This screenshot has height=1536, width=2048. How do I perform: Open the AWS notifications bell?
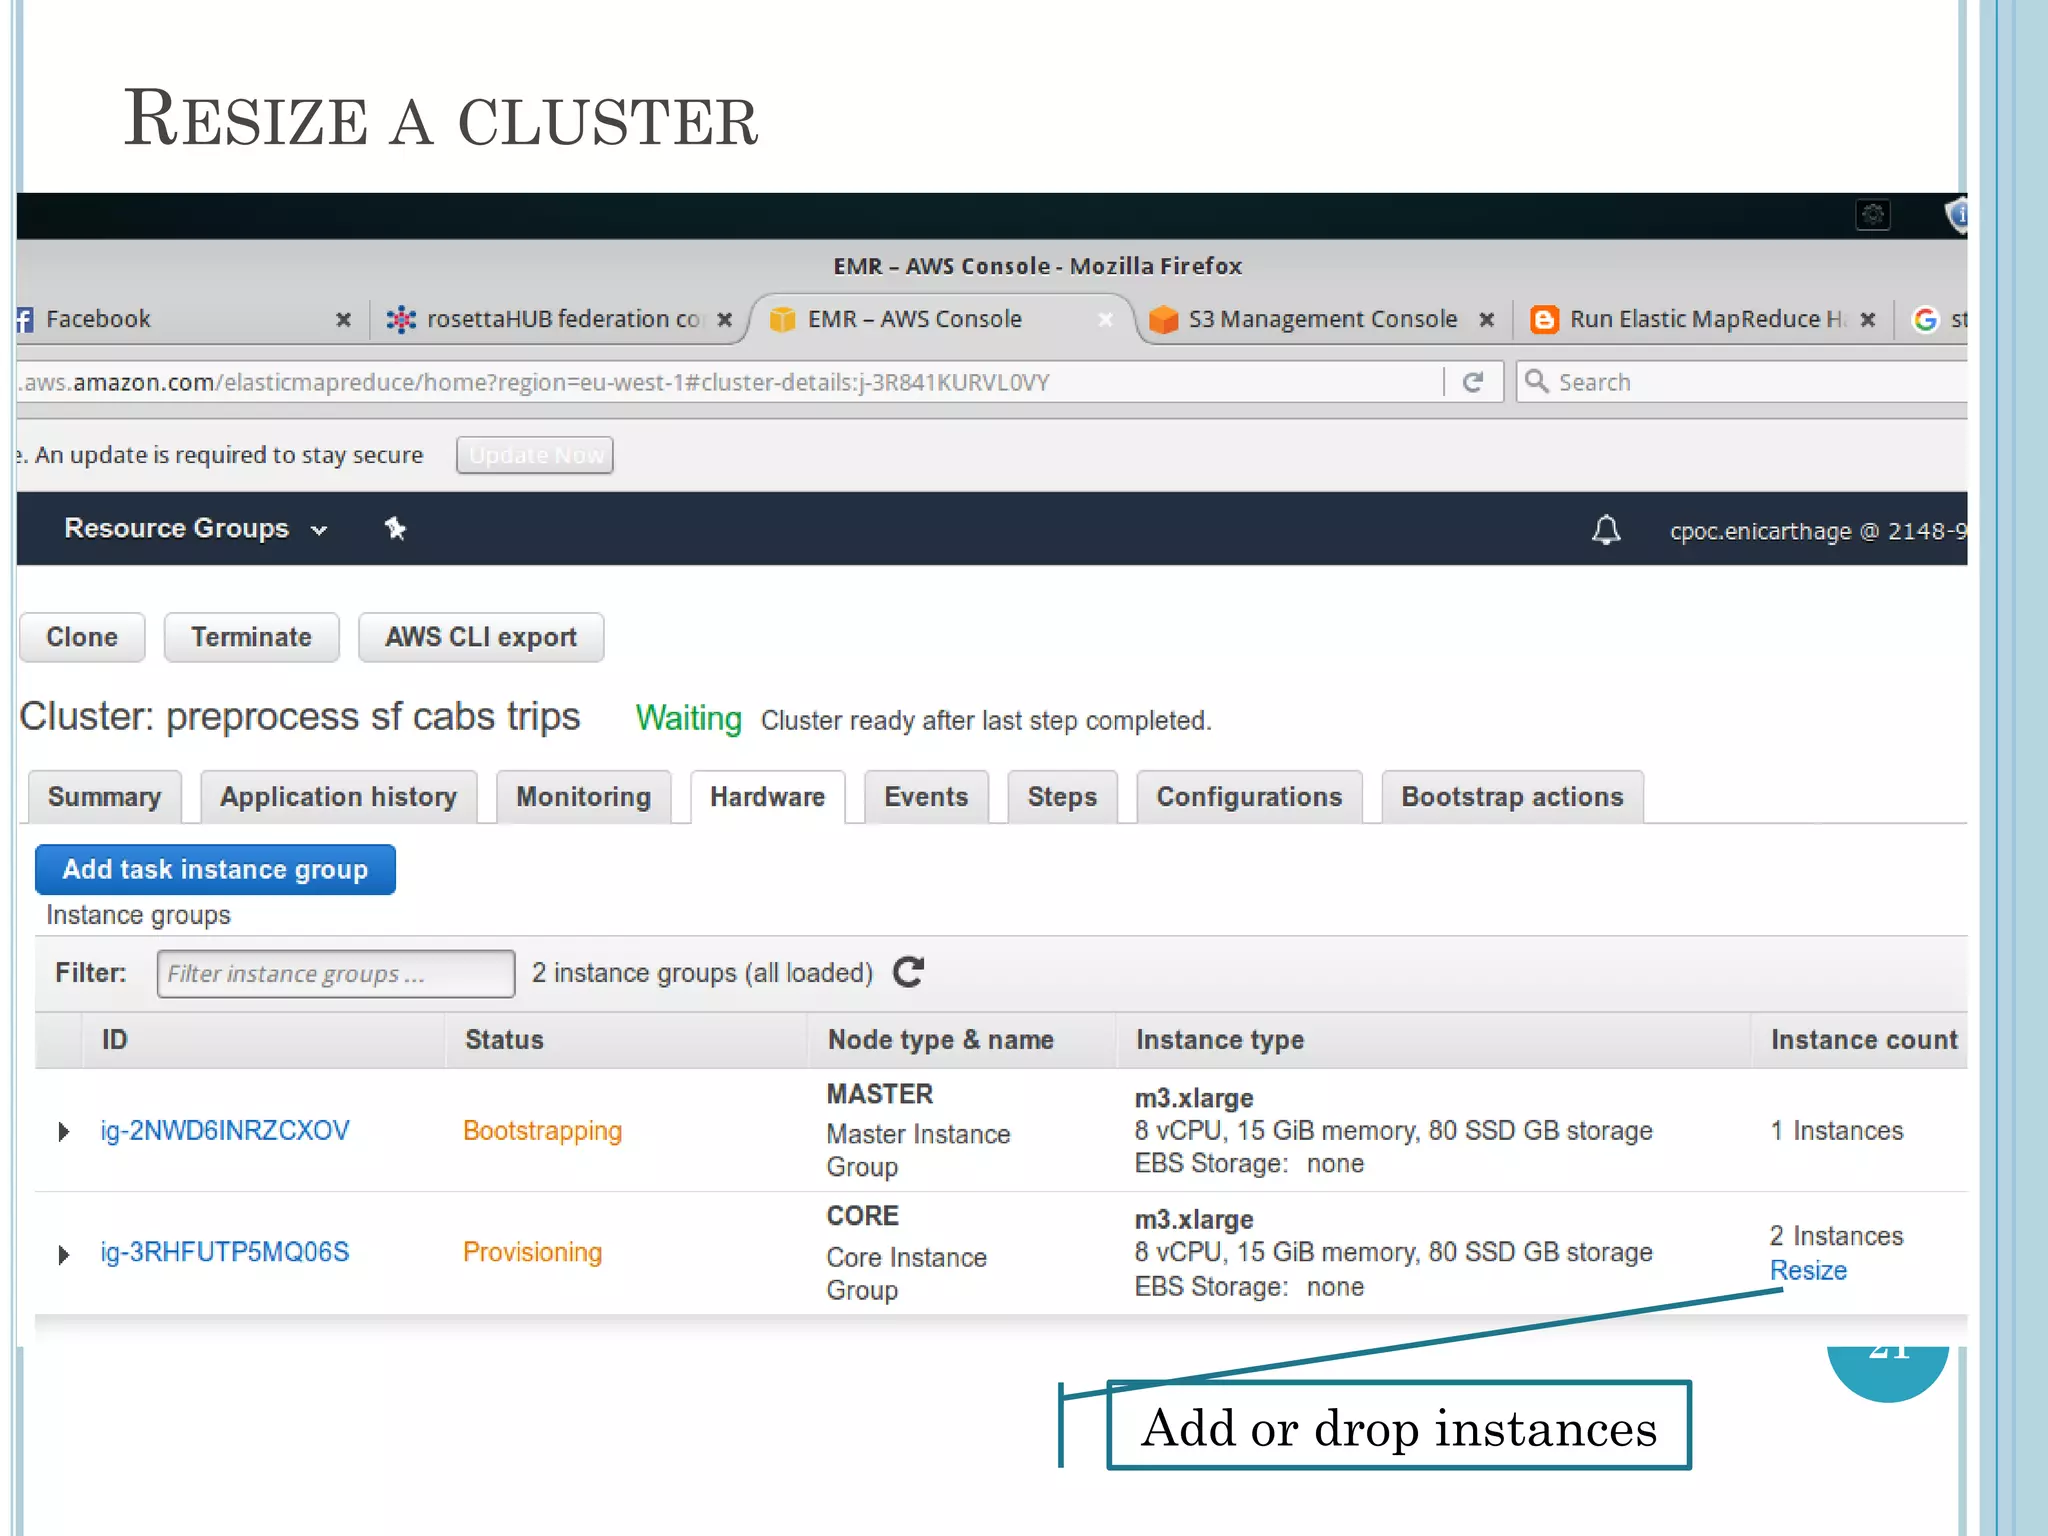[x=1606, y=529]
